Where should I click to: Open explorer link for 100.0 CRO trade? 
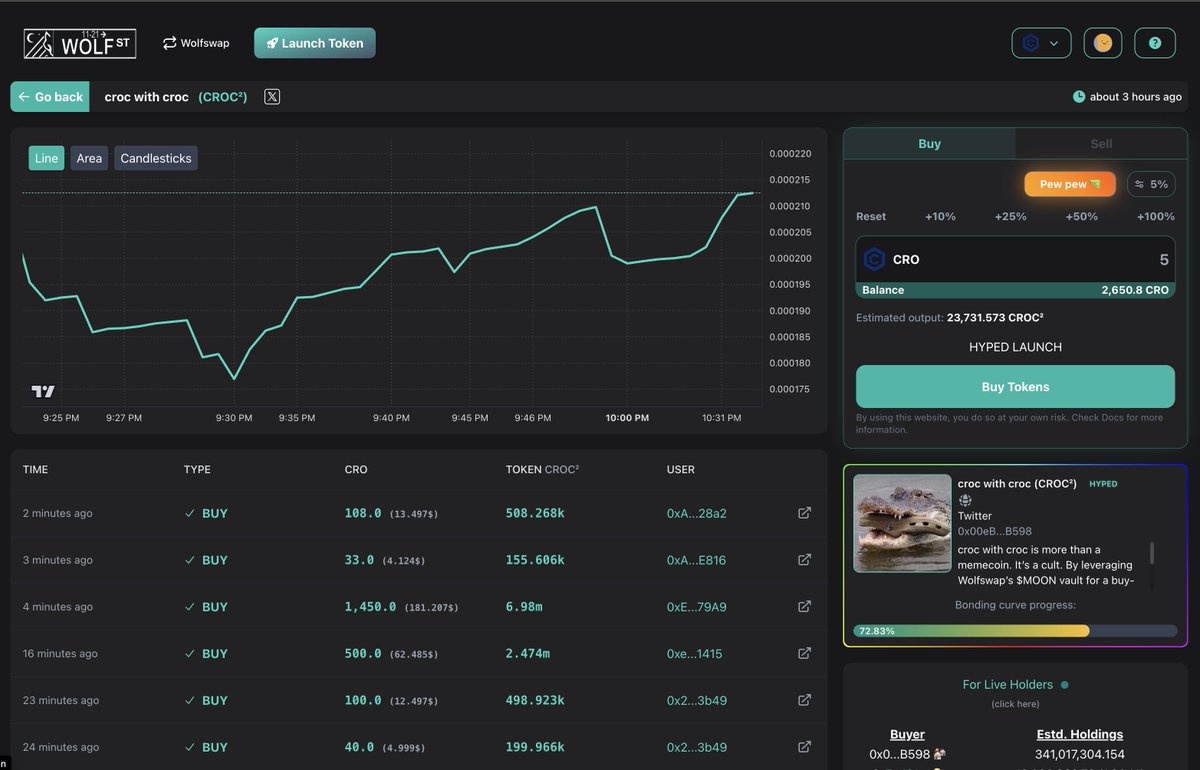pos(804,700)
